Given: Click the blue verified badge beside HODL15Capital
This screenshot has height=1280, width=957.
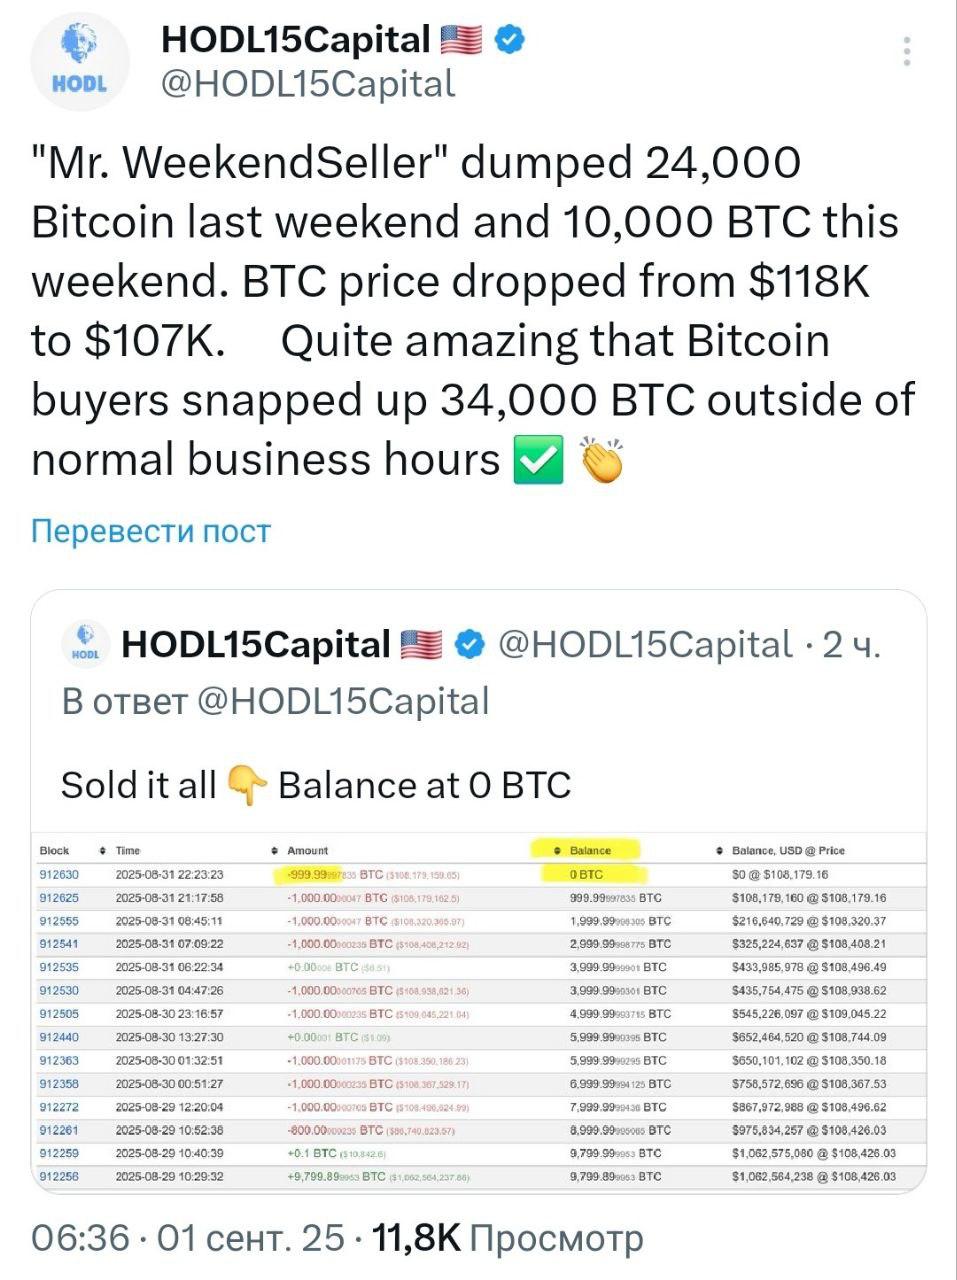Looking at the screenshot, I should 511,39.
